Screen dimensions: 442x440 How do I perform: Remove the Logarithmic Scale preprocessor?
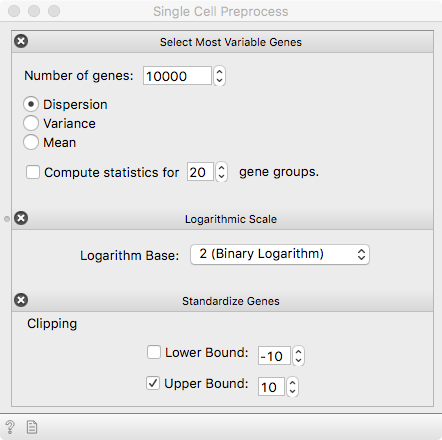pyautogui.click(x=21, y=218)
